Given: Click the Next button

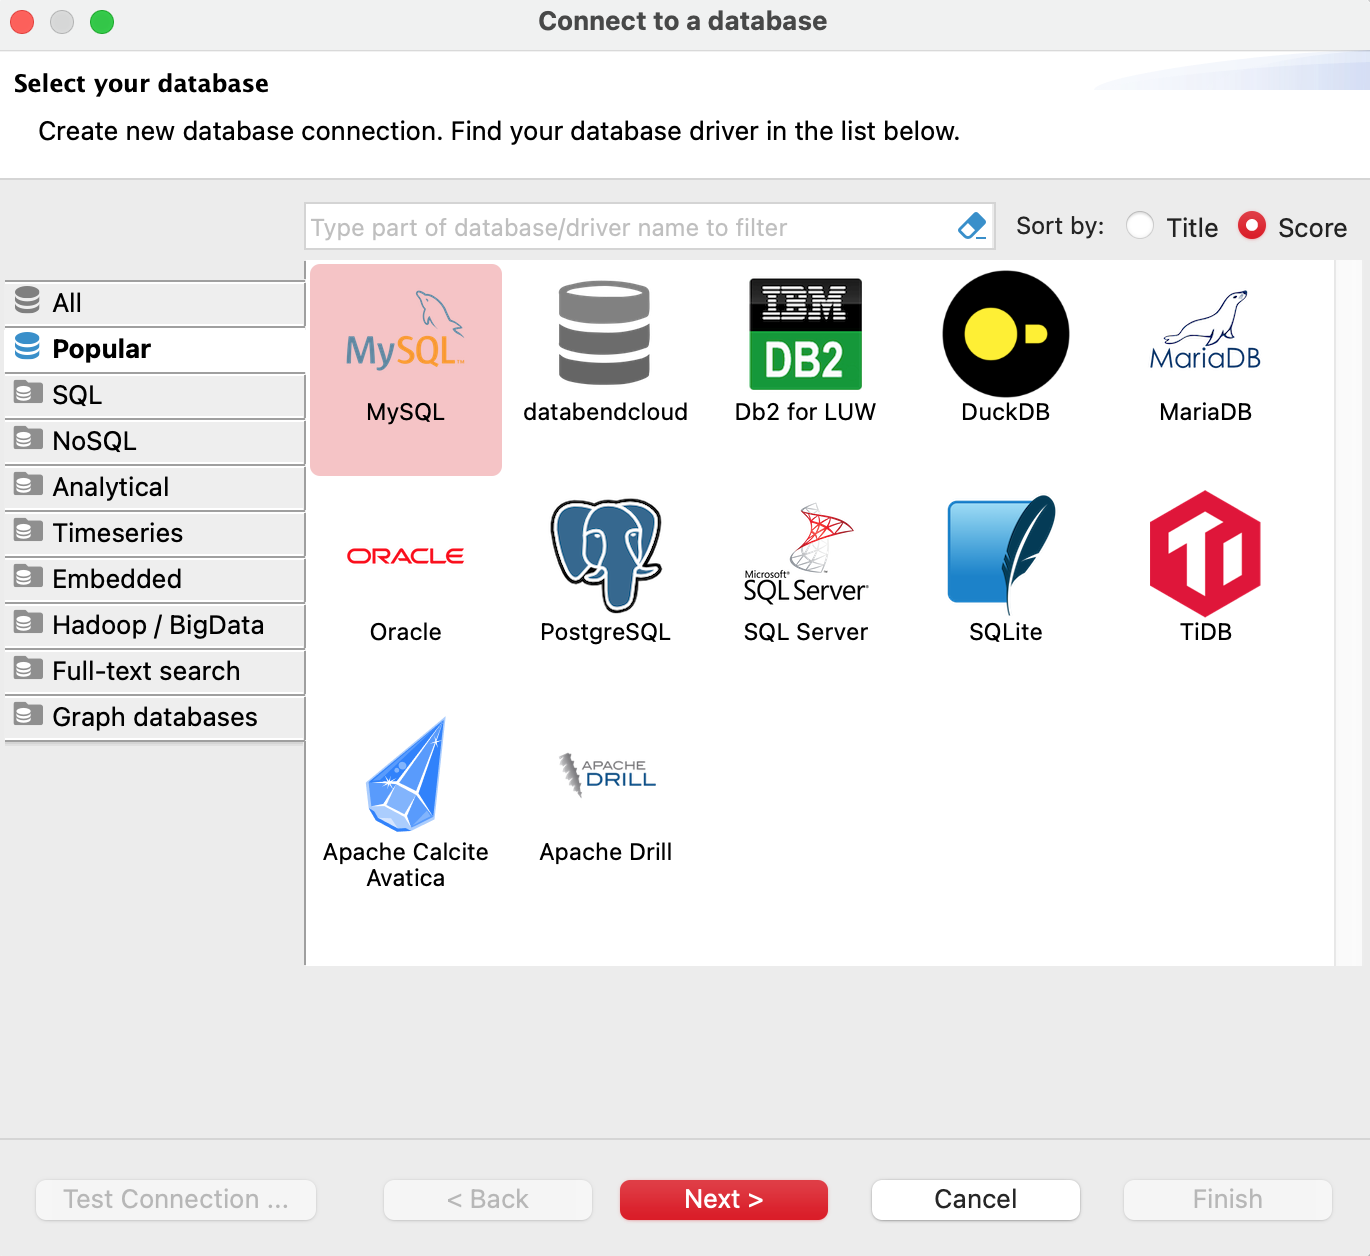Looking at the screenshot, I should point(723,1199).
